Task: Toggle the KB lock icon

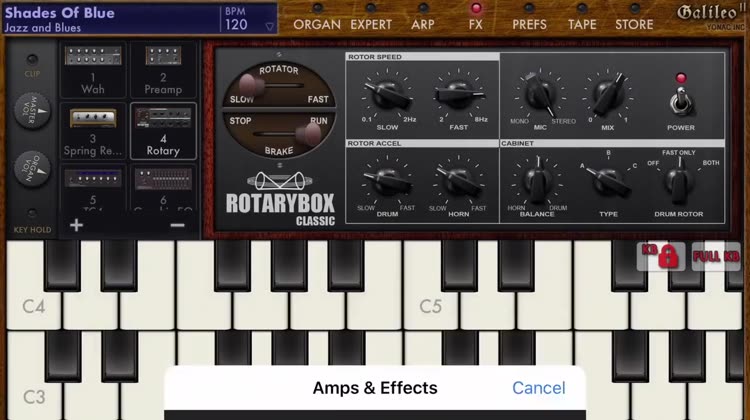Action: [662, 257]
